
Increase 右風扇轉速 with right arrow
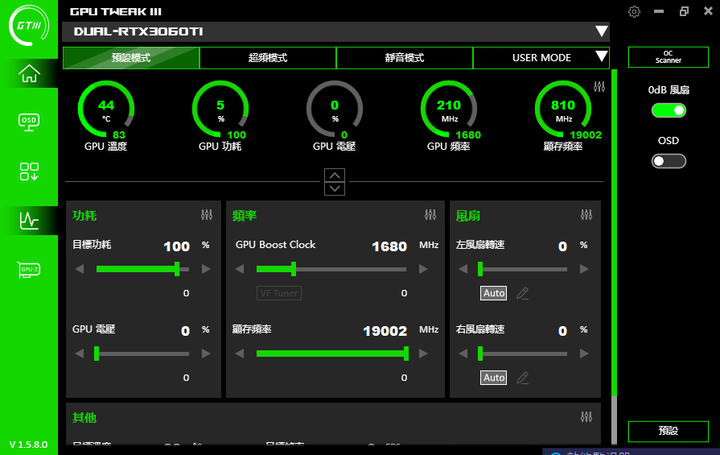click(584, 354)
